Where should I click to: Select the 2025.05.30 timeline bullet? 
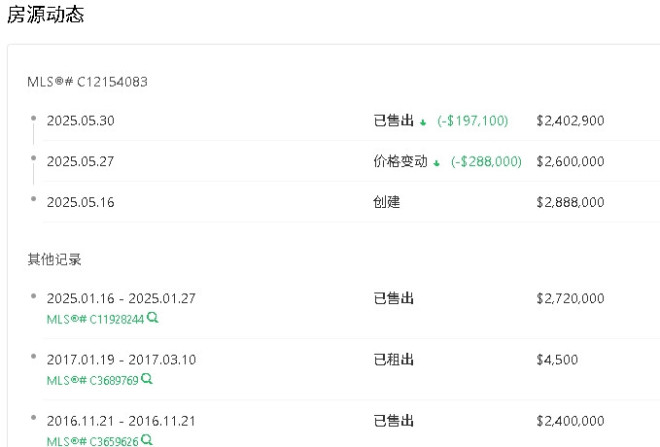pos(34,118)
